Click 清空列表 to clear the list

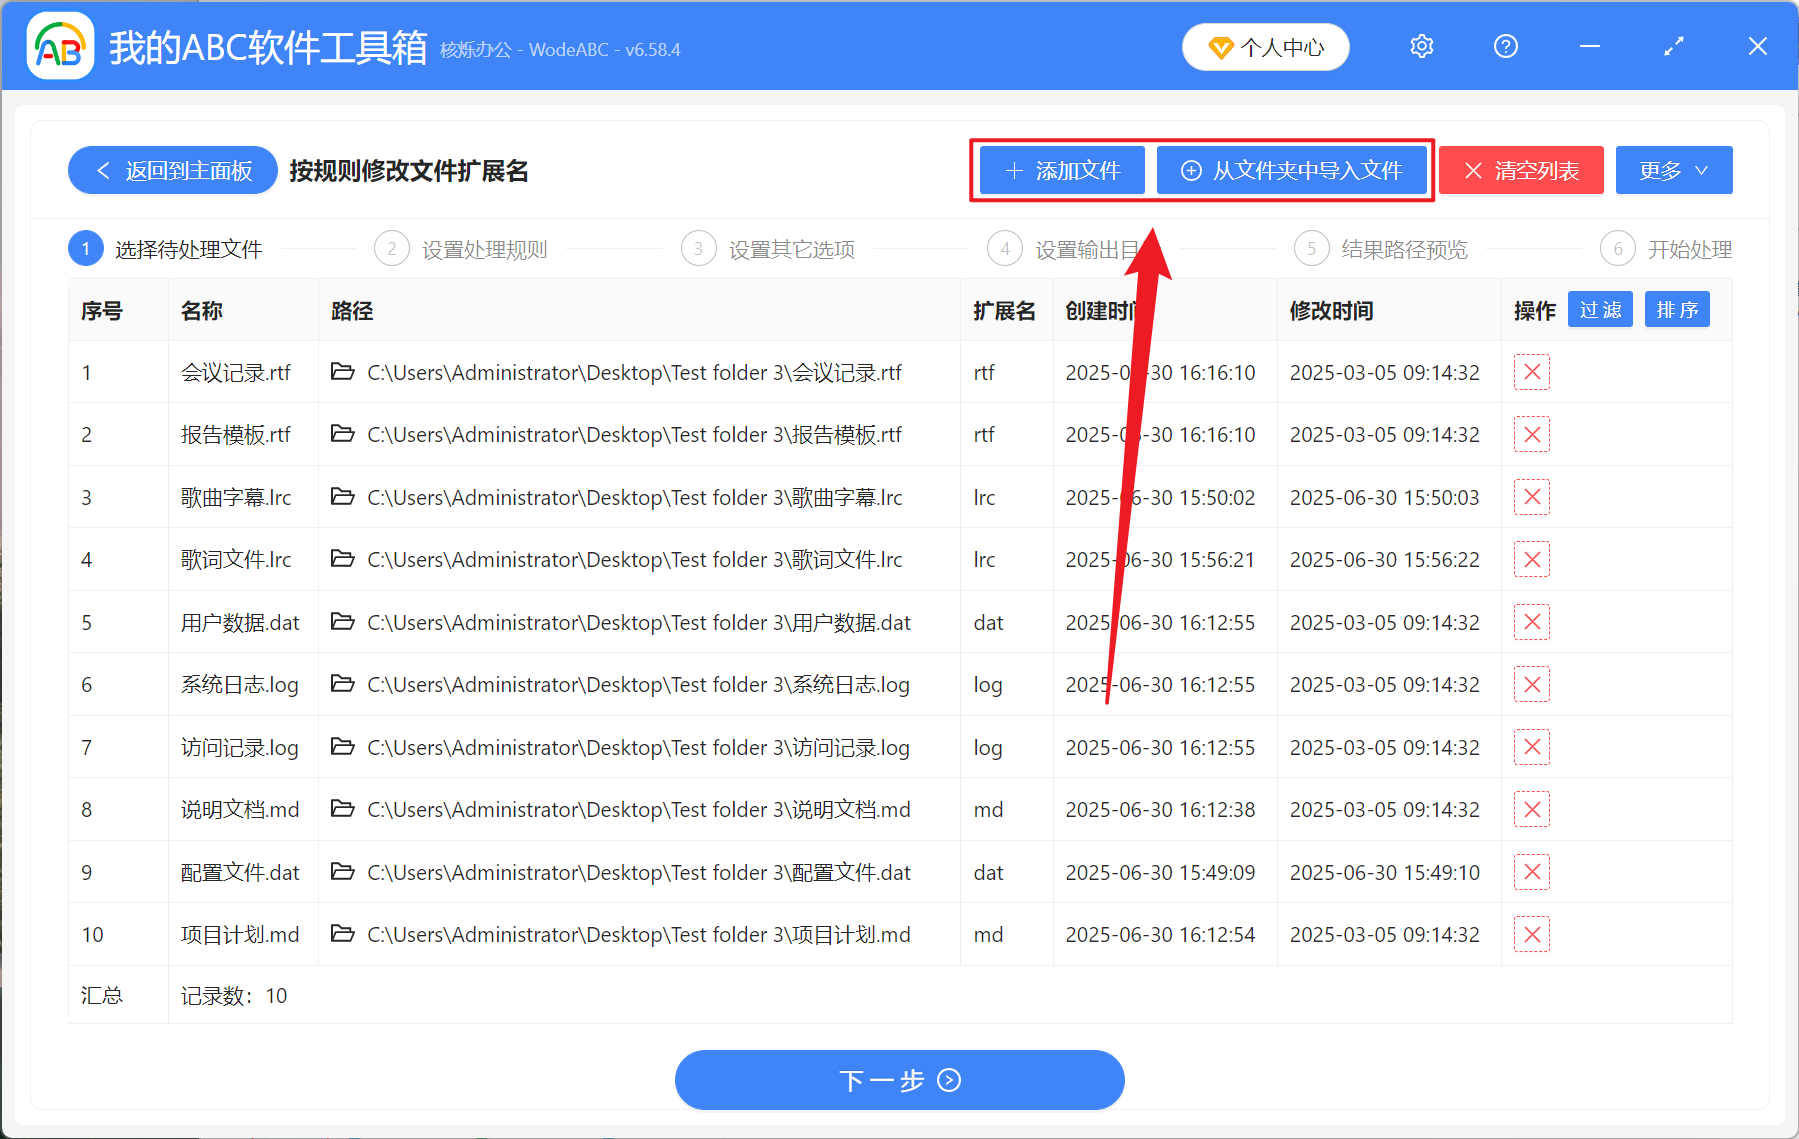(1520, 170)
